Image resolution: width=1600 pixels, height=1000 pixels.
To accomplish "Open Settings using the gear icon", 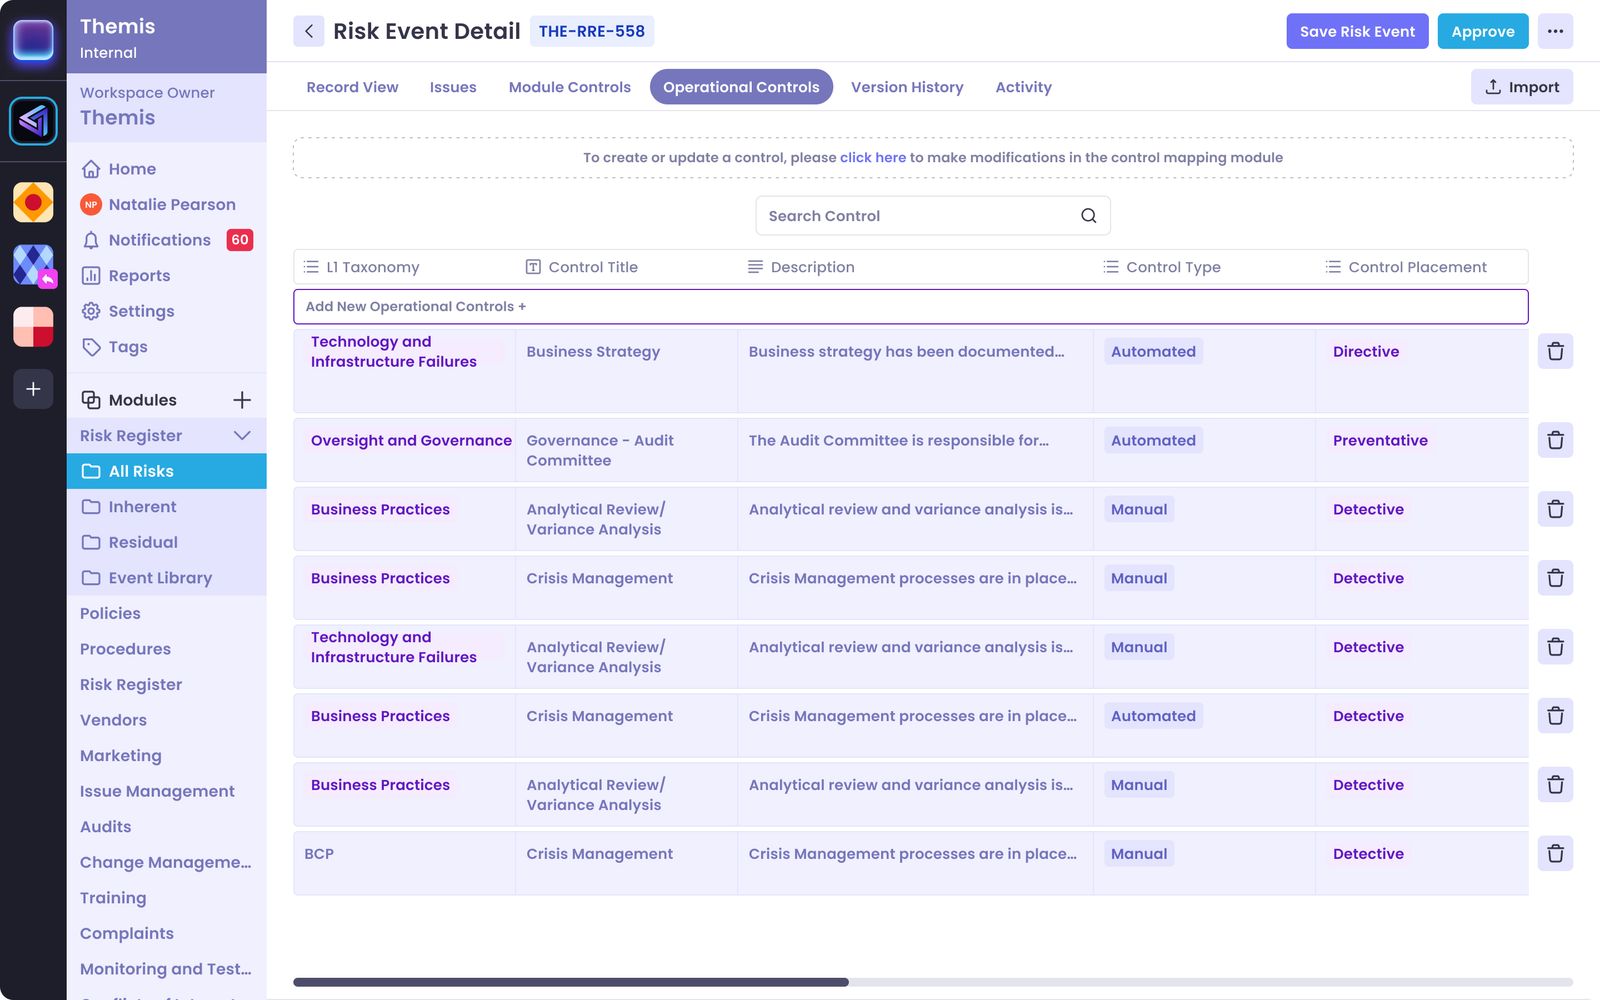I will click(90, 311).
